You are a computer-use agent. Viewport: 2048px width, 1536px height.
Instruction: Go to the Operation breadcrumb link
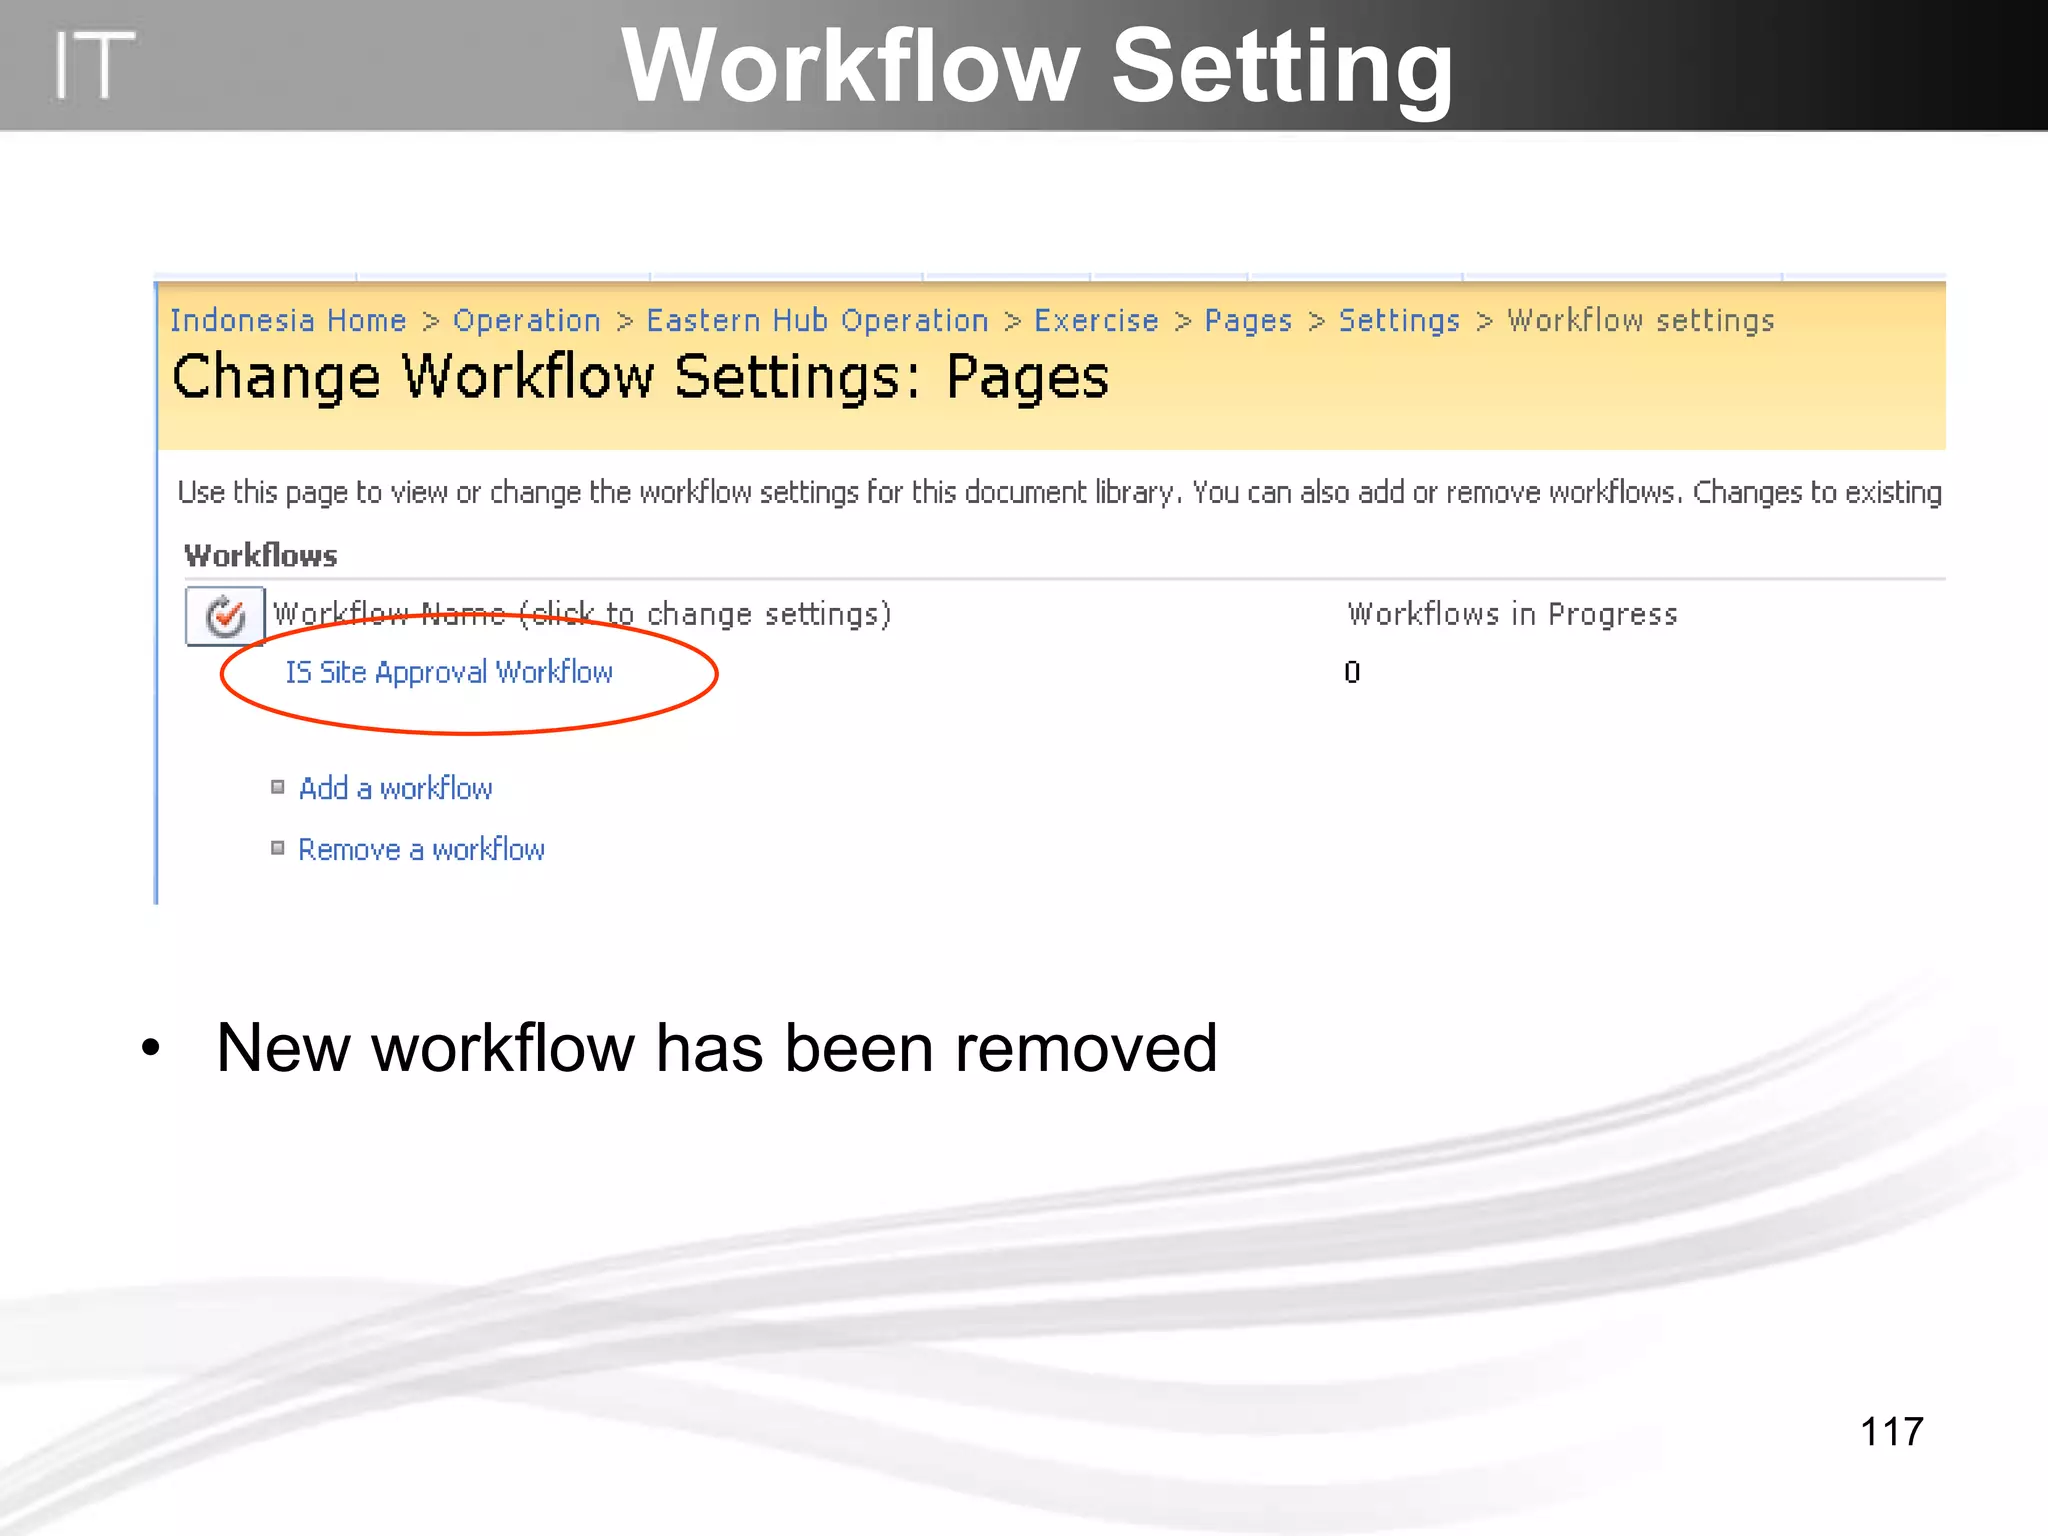pyautogui.click(x=527, y=320)
